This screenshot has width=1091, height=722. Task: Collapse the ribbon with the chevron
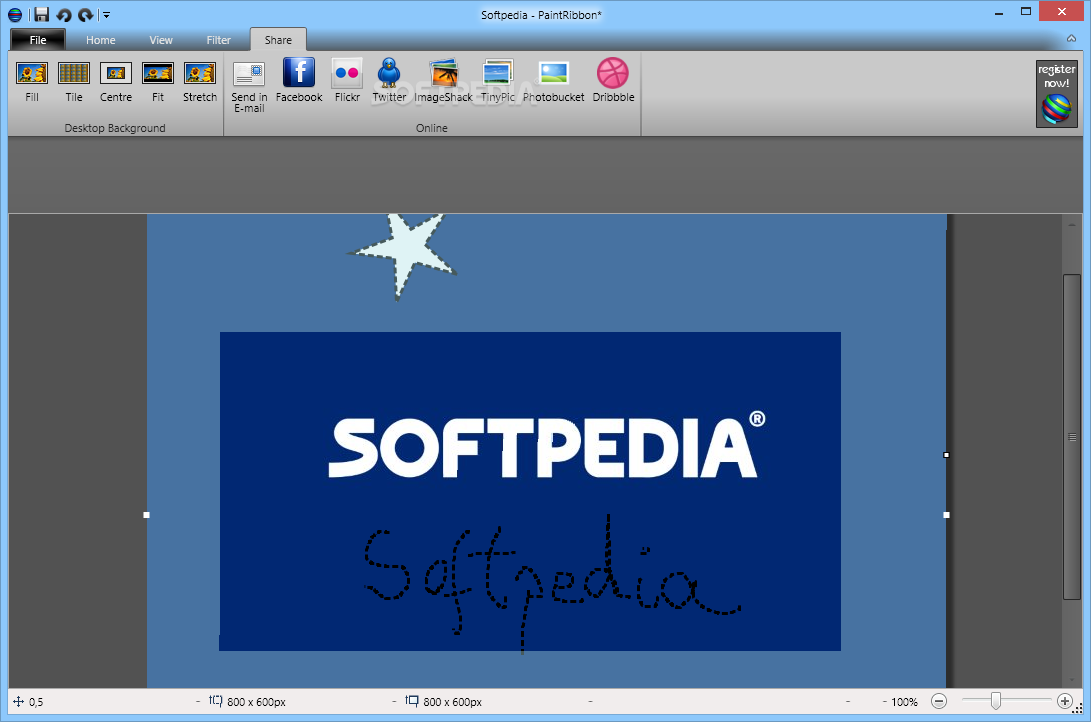click(1072, 39)
